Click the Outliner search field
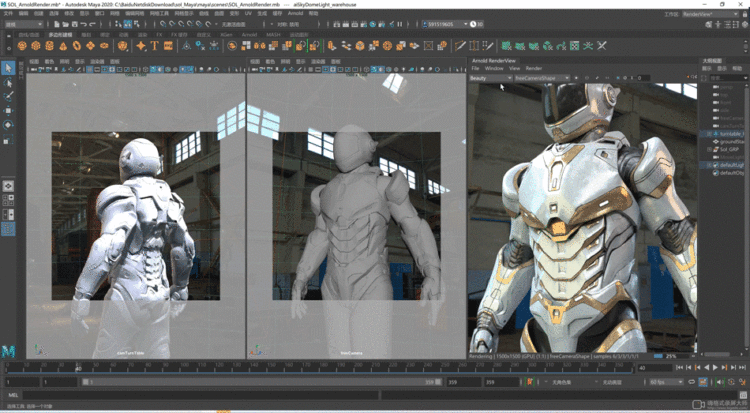Viewport: 750px width, 413px height. point(728,78)
